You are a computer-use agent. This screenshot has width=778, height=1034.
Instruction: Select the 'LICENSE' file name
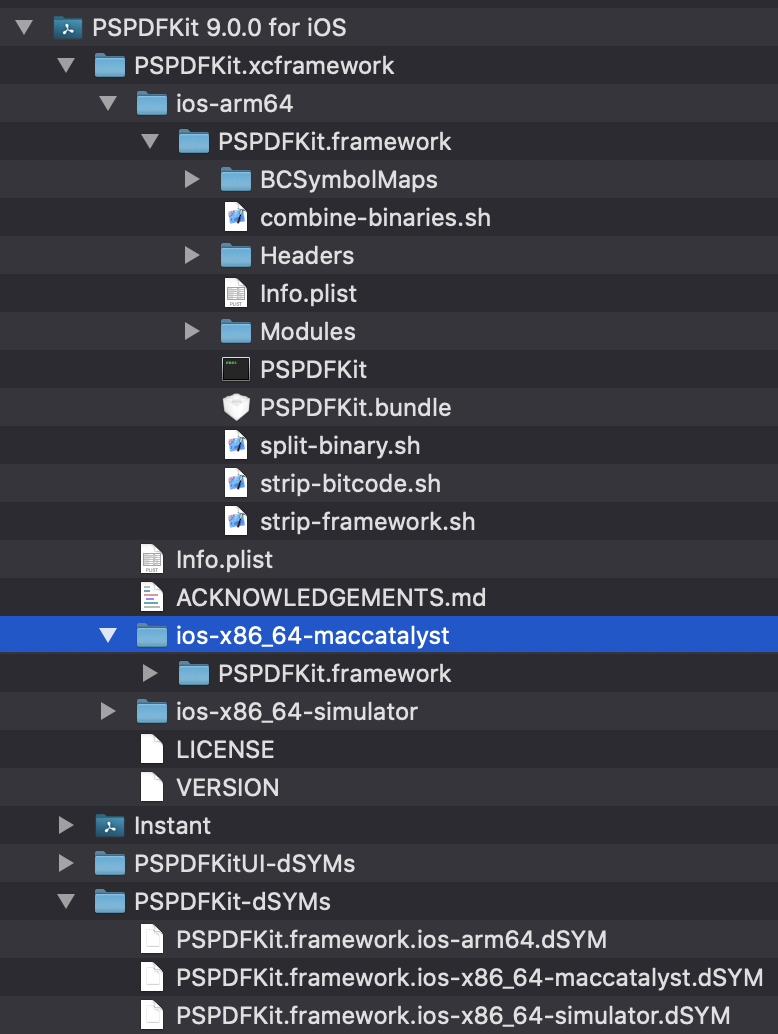pos(225,750)
